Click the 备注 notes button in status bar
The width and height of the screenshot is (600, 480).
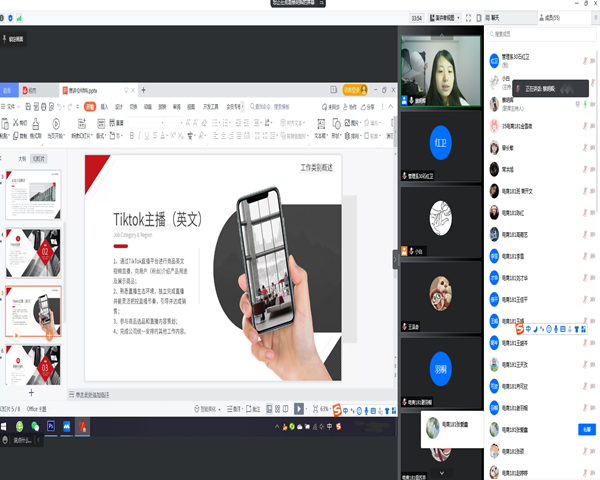click(254, 409)
